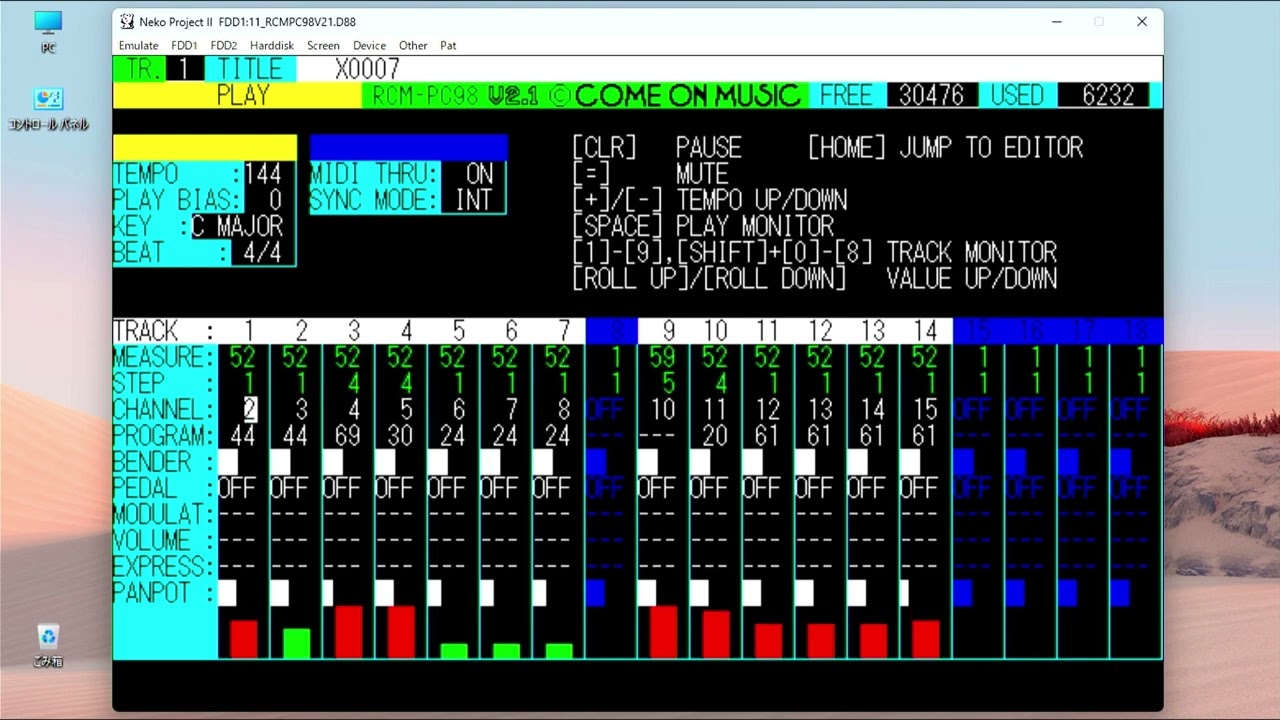Select track 1 column header
The height and width of the screenshot is (720, 1280).
248,331
